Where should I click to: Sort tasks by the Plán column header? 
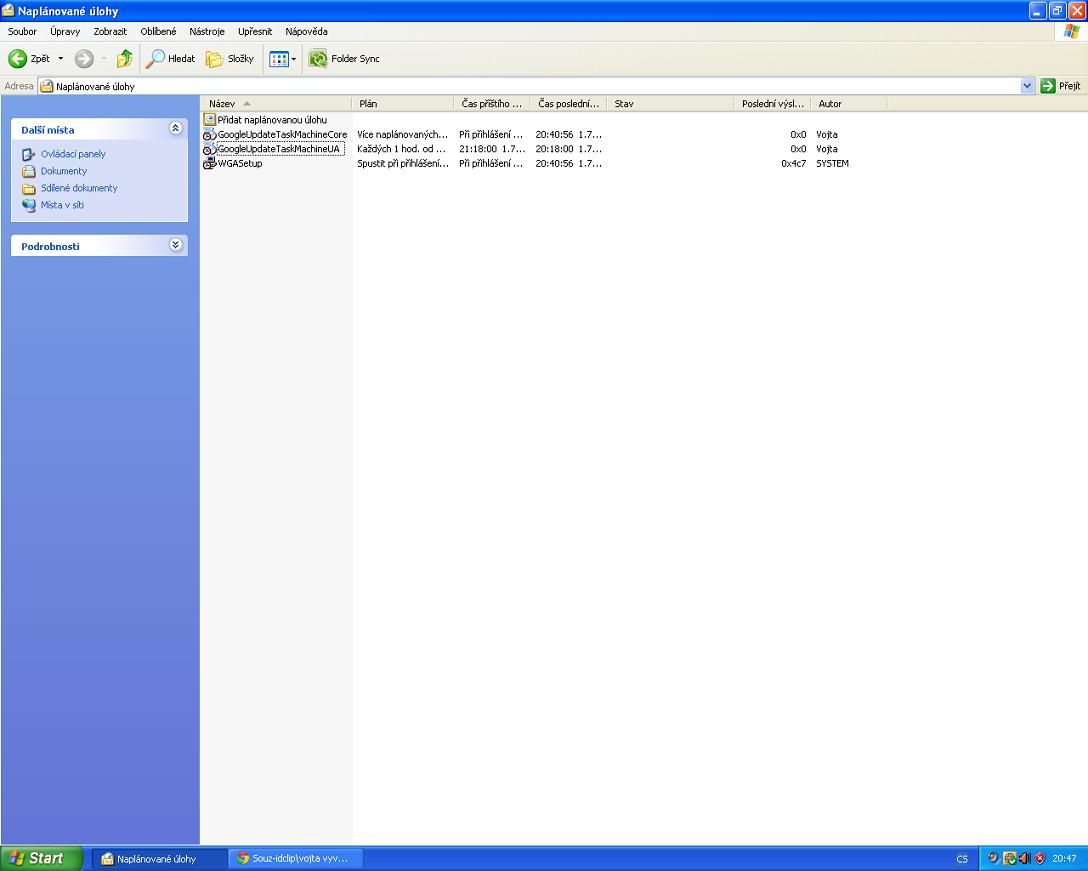click(402, 103)
